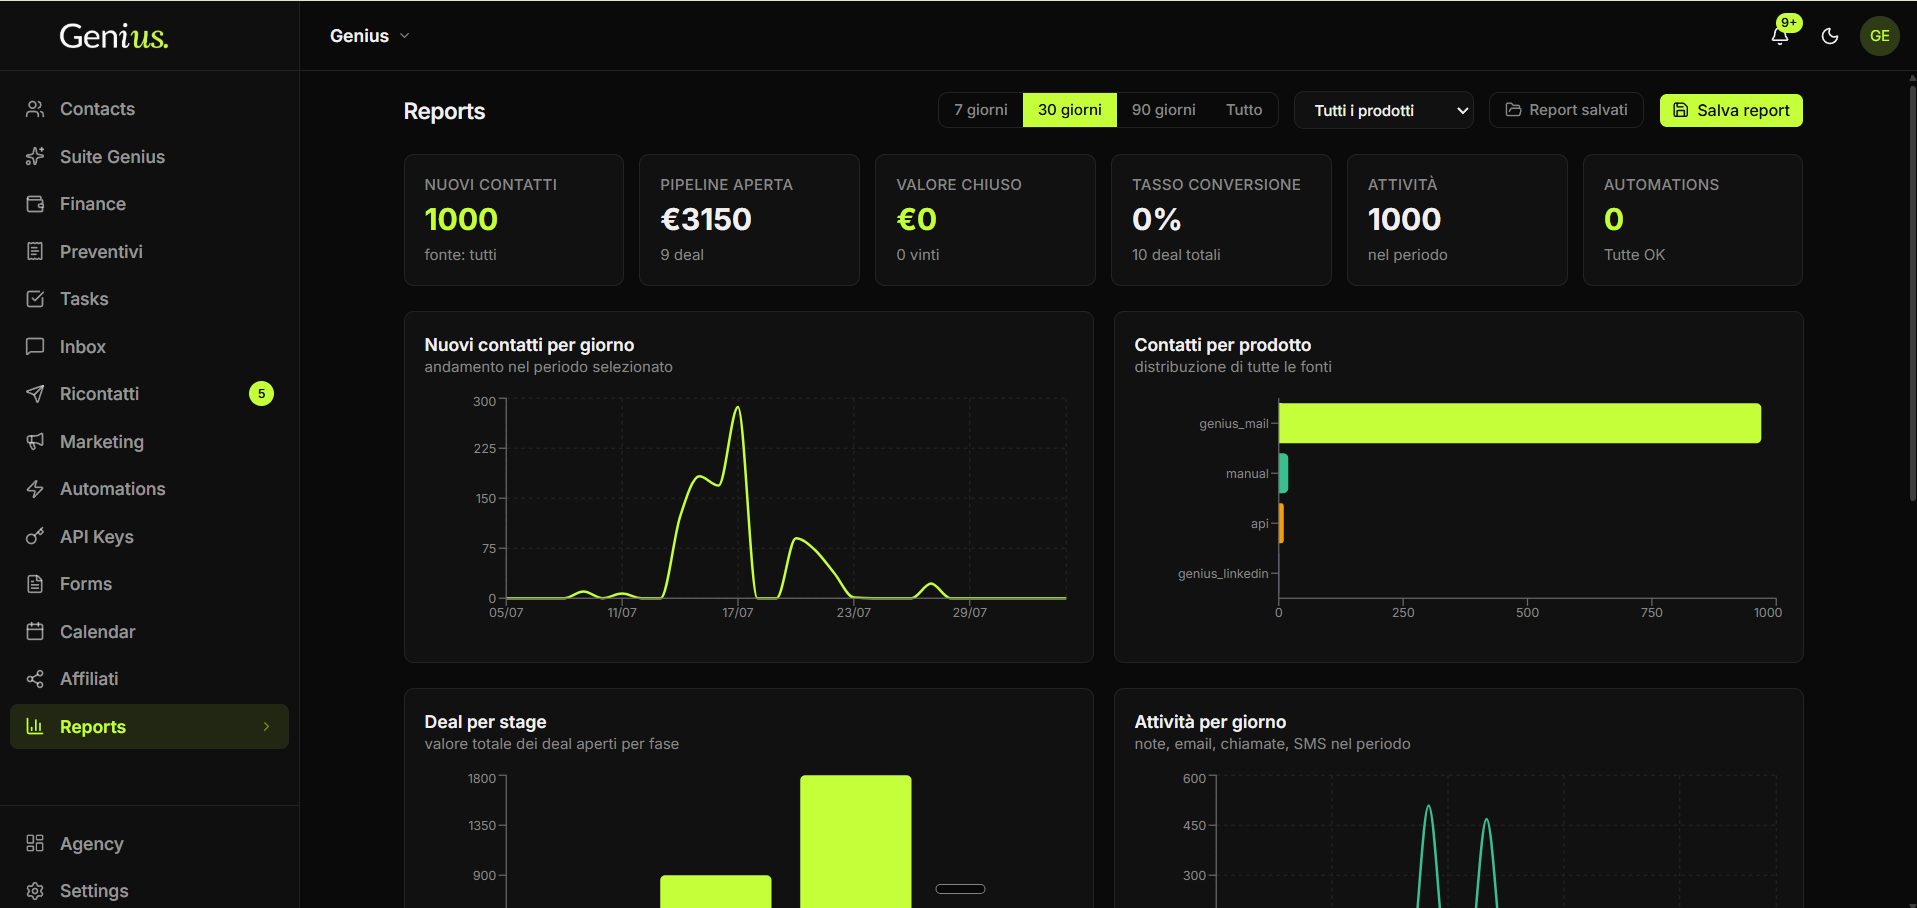Viewport: 1917px width, 908px height.
Task: Open Report salvati
Action: [1566, 110]
